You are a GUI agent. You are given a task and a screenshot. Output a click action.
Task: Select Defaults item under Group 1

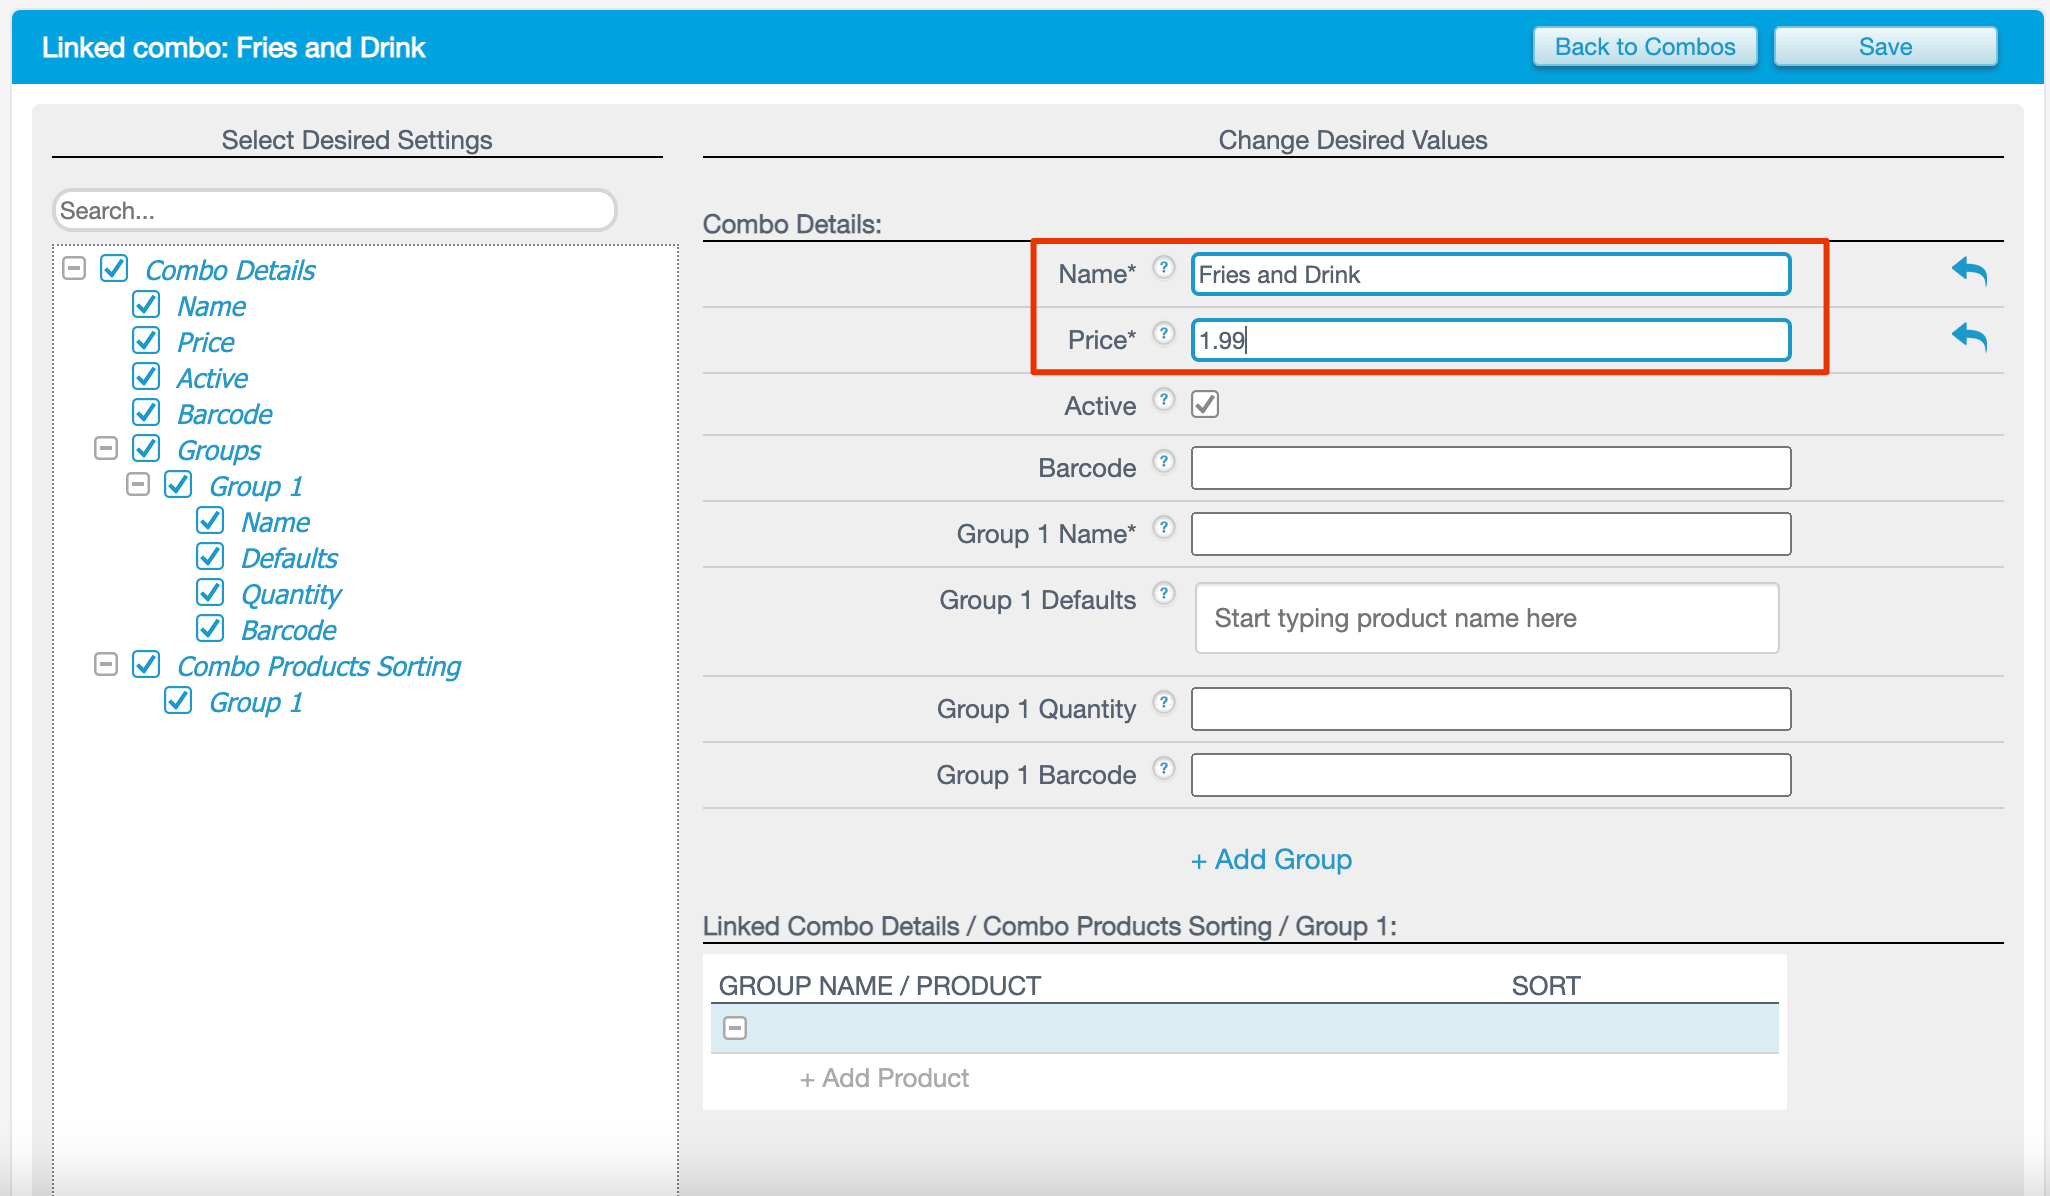tap(289, 559)
